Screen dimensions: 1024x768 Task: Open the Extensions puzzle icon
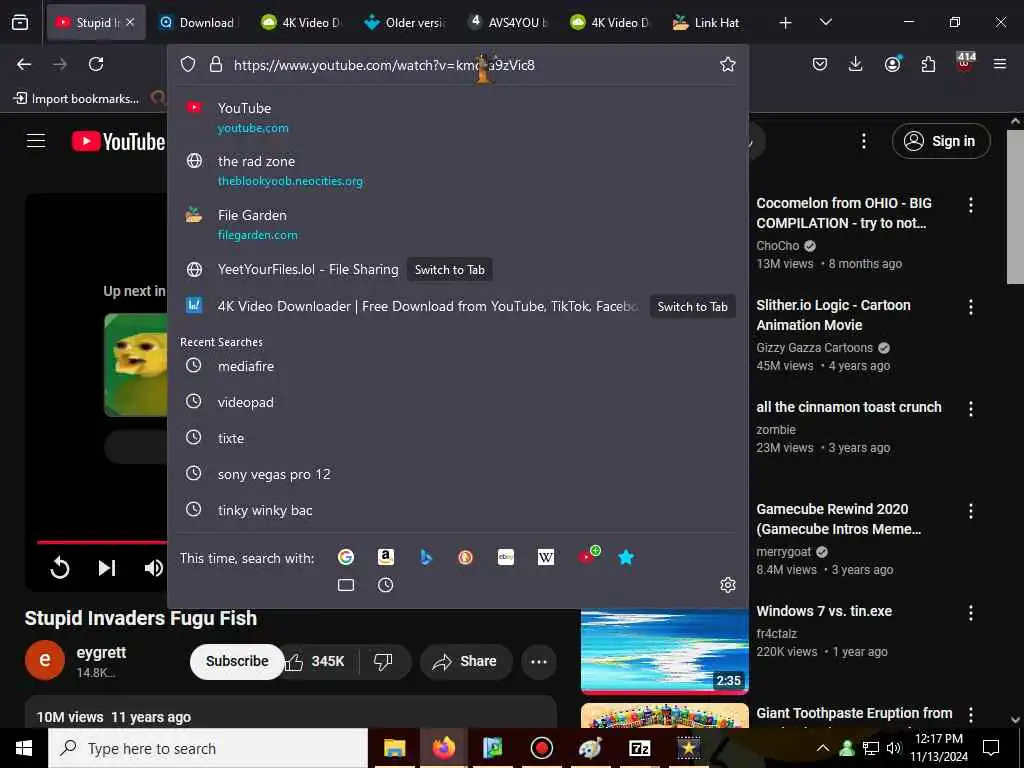click(x=928, y=64)
